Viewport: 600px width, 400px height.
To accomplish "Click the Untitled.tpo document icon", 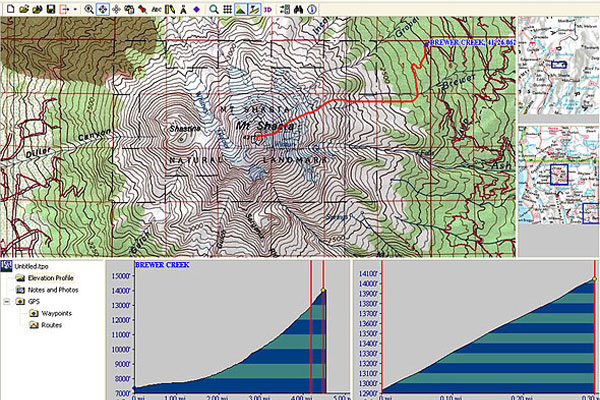I will pyautogui.click(x=6, y=266).
